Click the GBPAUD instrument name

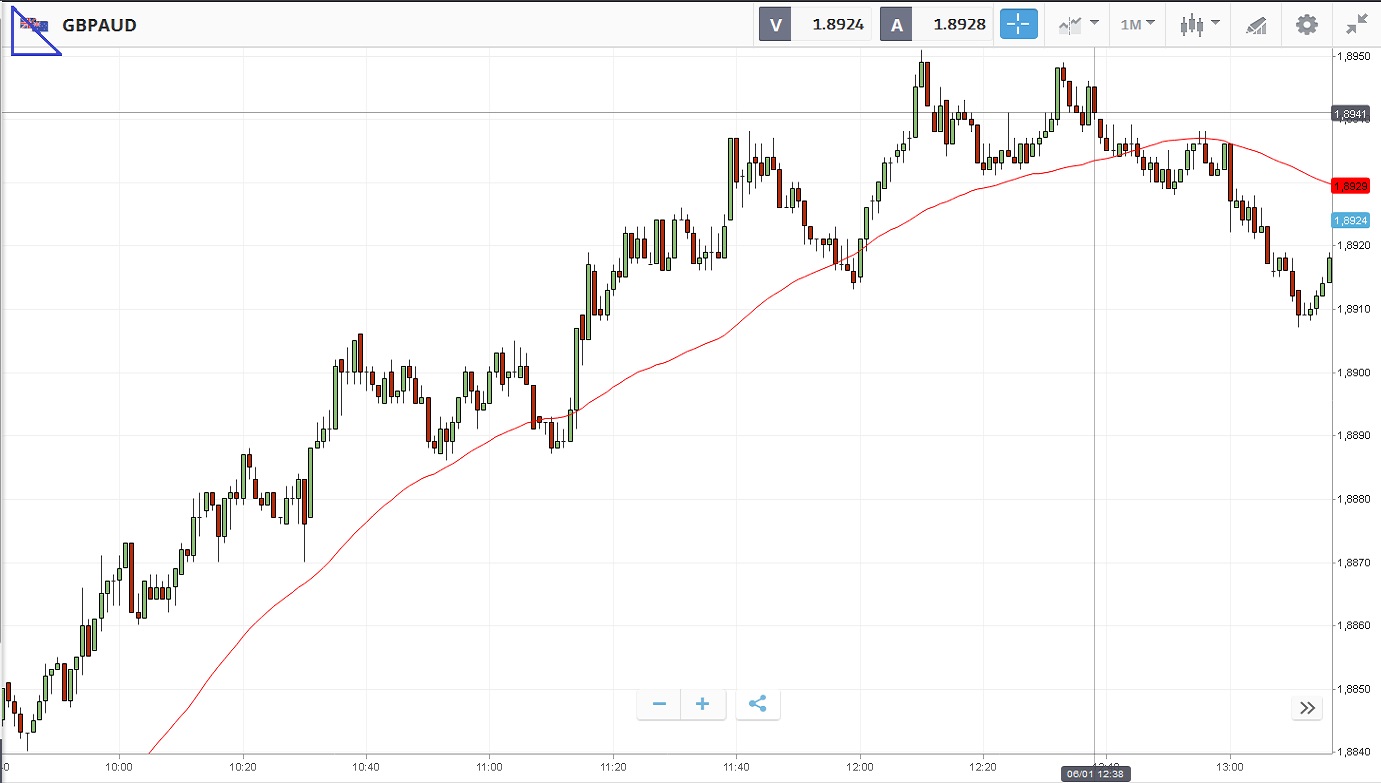[x=99, y=25]
